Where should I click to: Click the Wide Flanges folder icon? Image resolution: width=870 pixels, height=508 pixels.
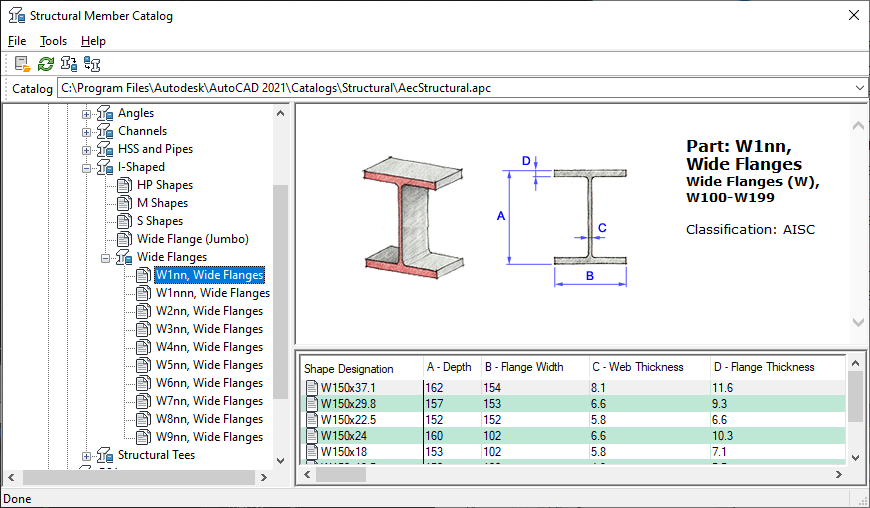pos(124,257)
